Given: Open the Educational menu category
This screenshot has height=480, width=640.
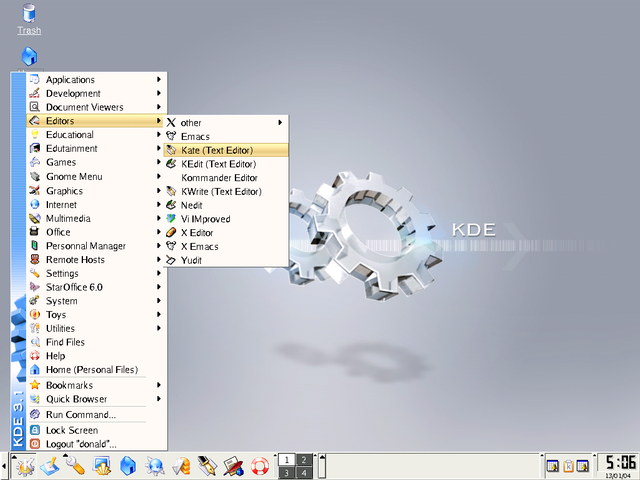Looking at the screenshot, I should click(x=96, y=134).
